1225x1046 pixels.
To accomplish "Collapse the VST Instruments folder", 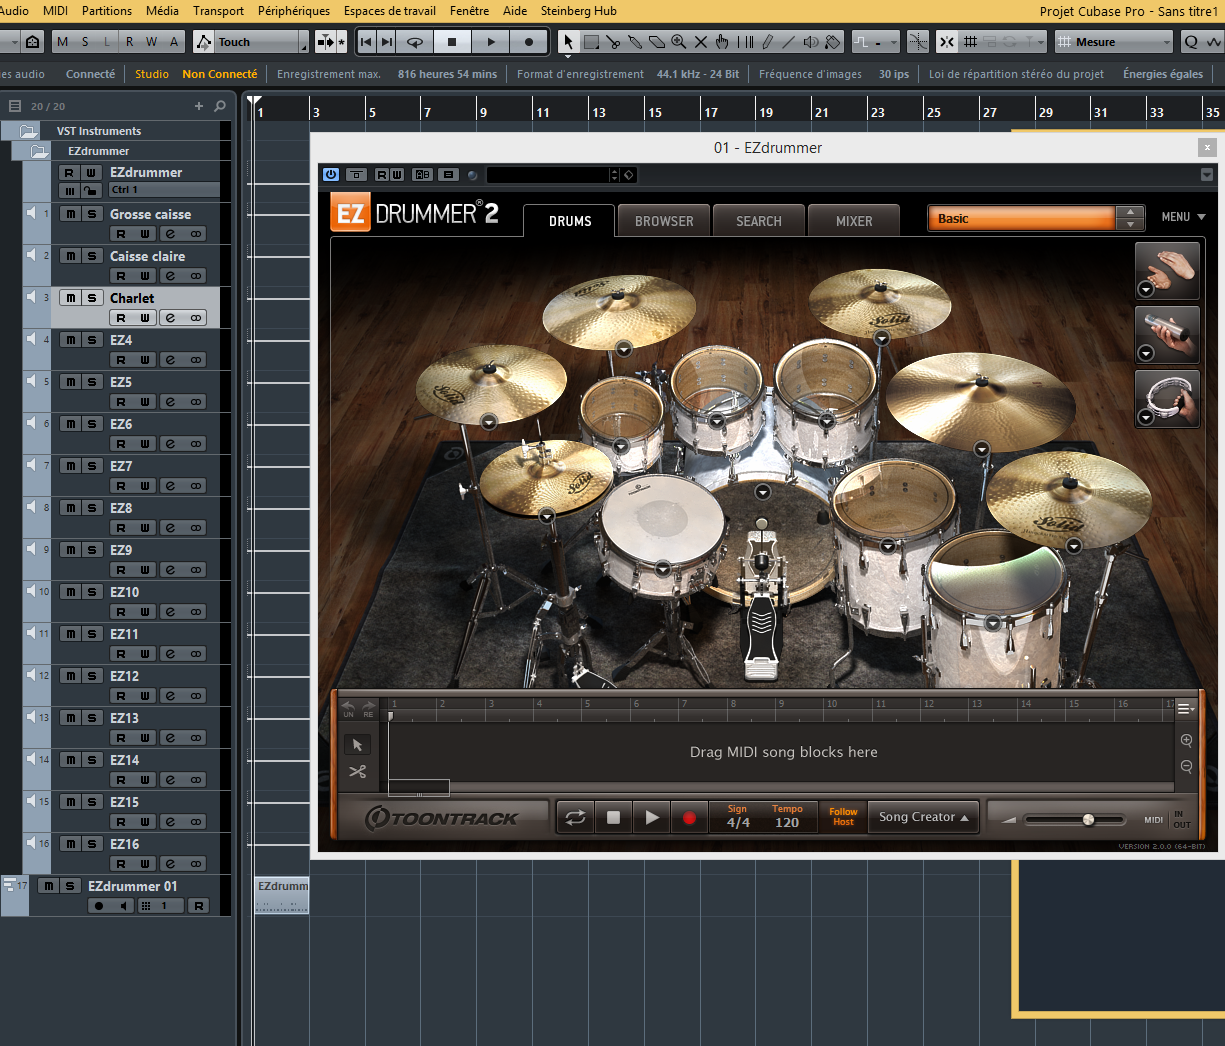I will pos(28,131).
